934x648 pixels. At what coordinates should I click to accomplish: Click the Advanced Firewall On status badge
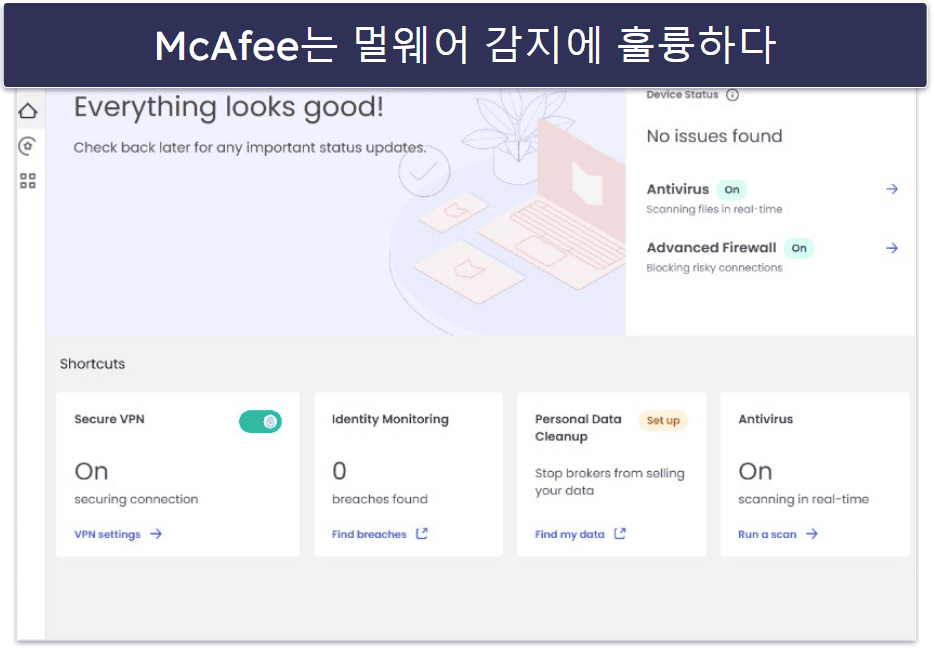[799, 248]
